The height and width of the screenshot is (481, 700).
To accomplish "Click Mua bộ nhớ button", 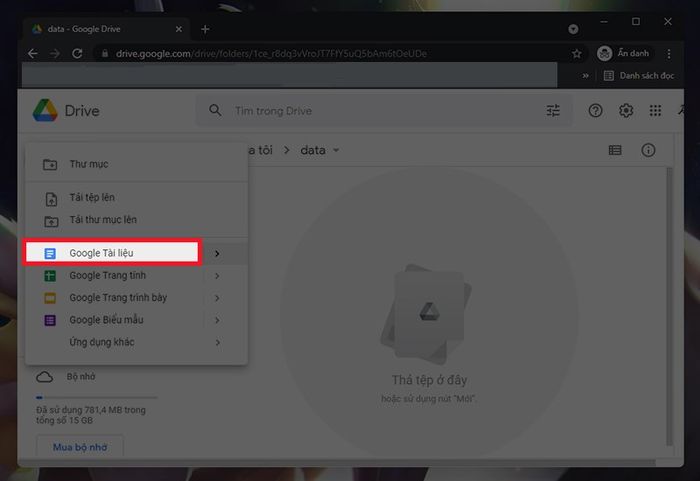I will (80, 447).
